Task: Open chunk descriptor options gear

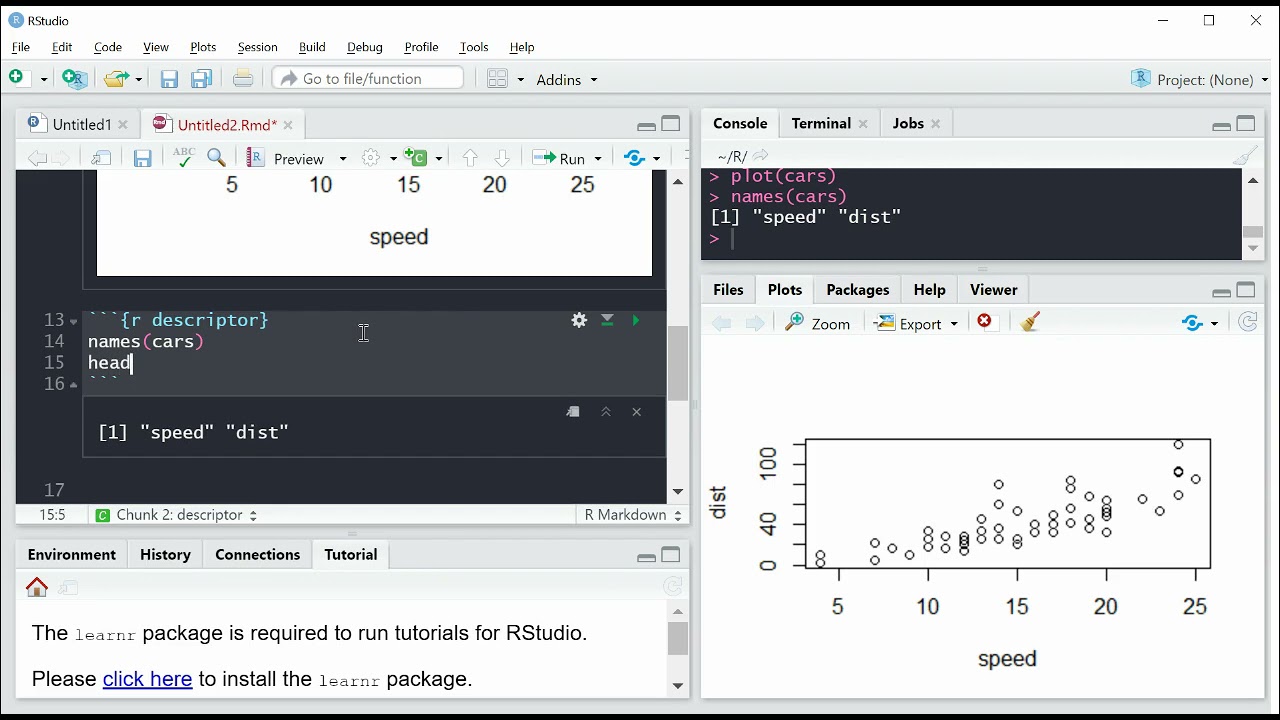Action: (x=579, y=320)
